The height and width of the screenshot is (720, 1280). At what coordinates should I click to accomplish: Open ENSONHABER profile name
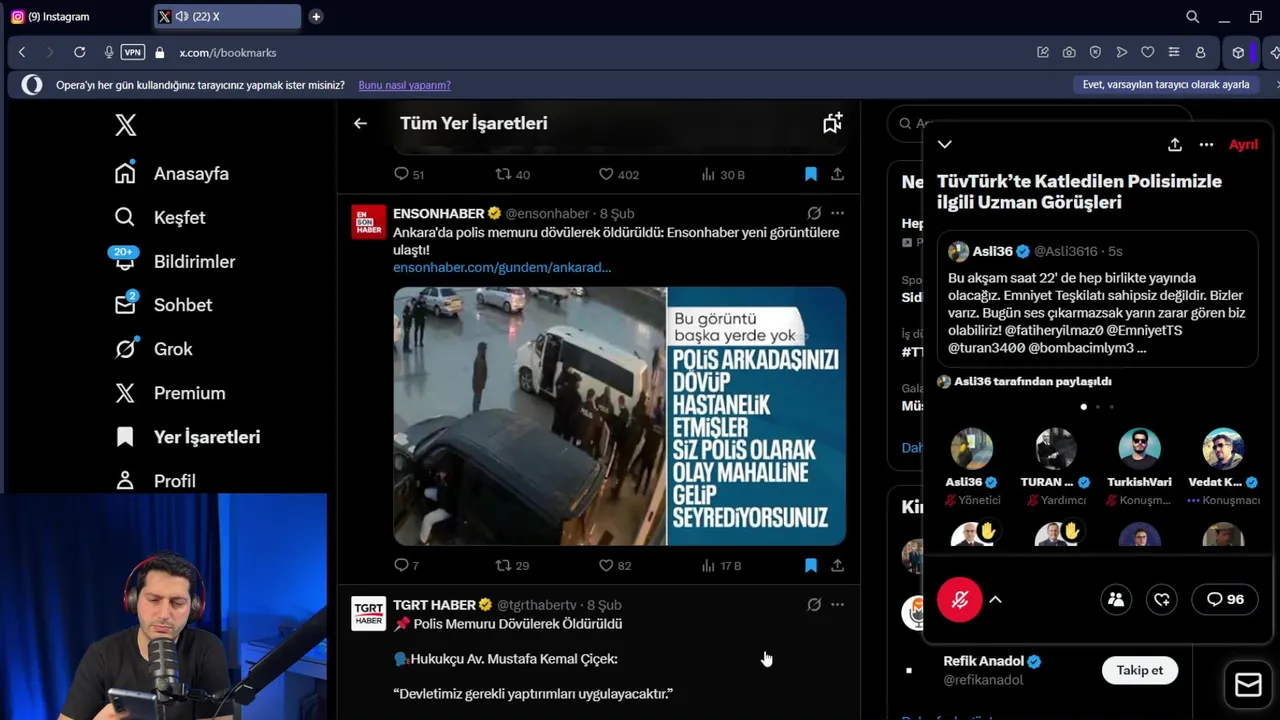439,213
